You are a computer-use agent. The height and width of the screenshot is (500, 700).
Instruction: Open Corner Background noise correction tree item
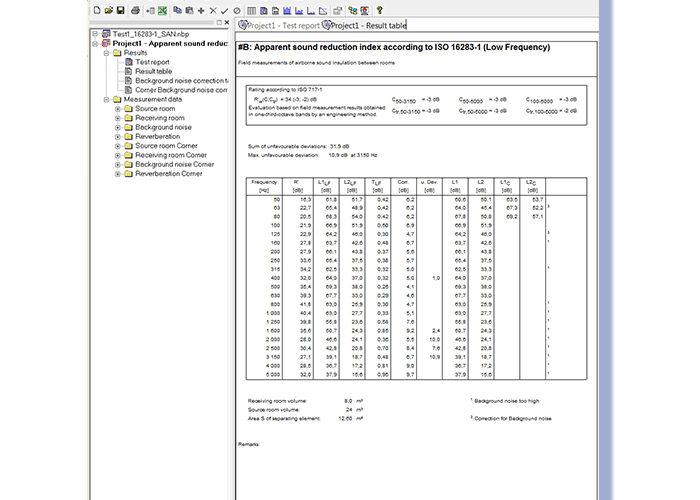[181, 90]
